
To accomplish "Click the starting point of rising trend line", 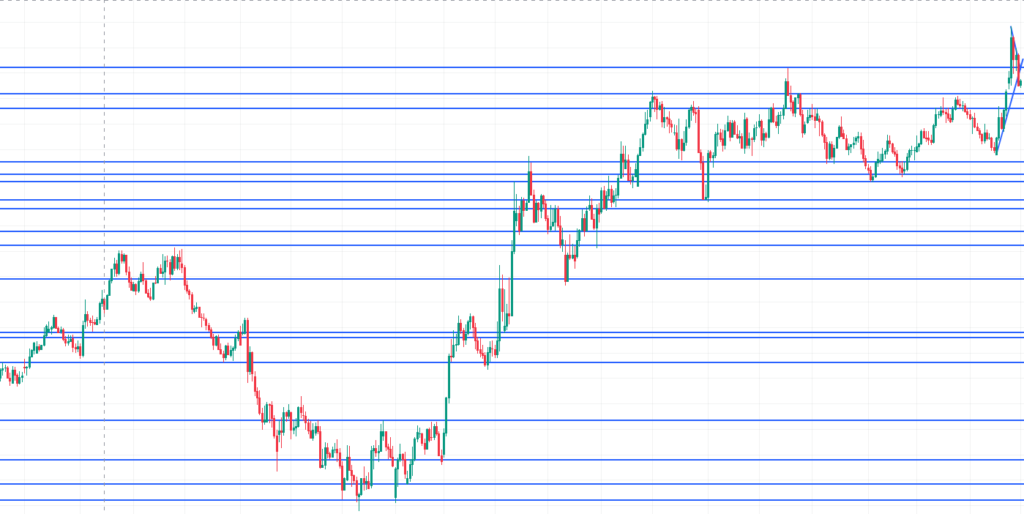I will pos(996,153).
